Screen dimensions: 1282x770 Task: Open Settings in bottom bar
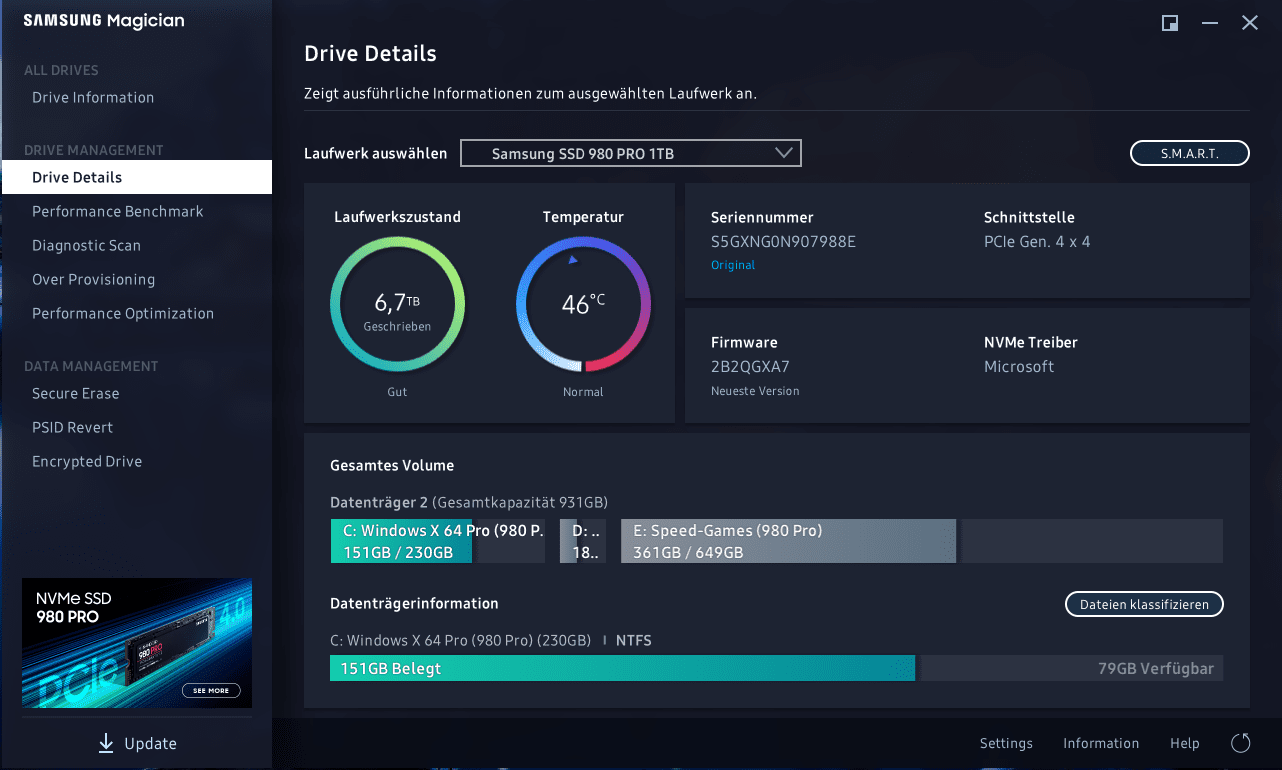pyautogui.click(x=1006, y=743)
